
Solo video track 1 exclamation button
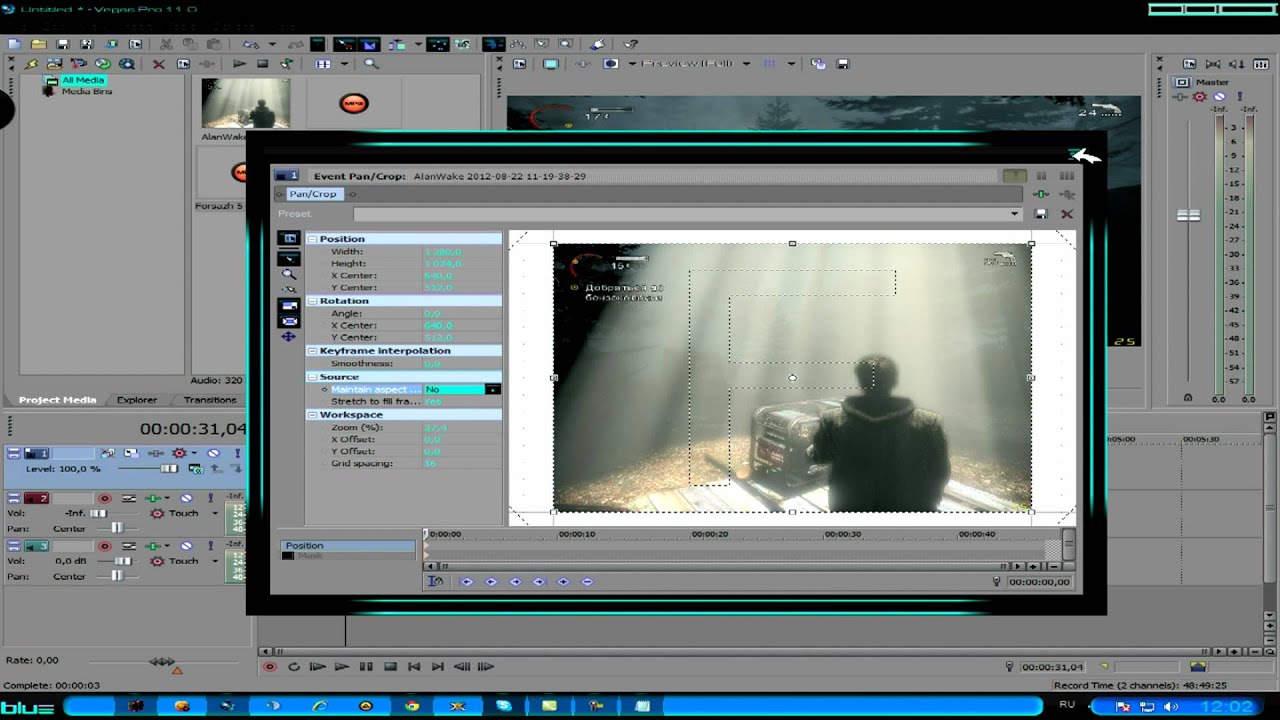237,453
